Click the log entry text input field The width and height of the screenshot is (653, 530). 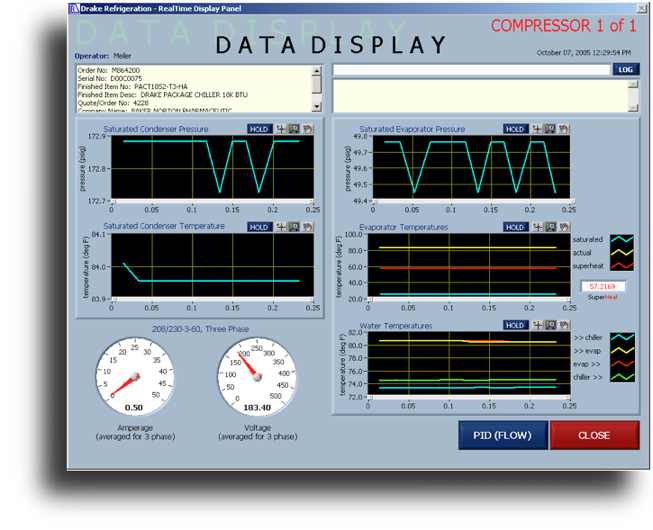[470, 70]
